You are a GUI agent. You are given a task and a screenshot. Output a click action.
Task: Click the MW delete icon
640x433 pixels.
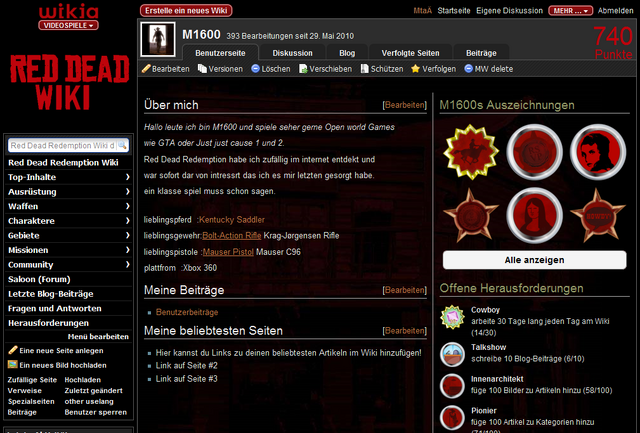[x=469, y=69]
